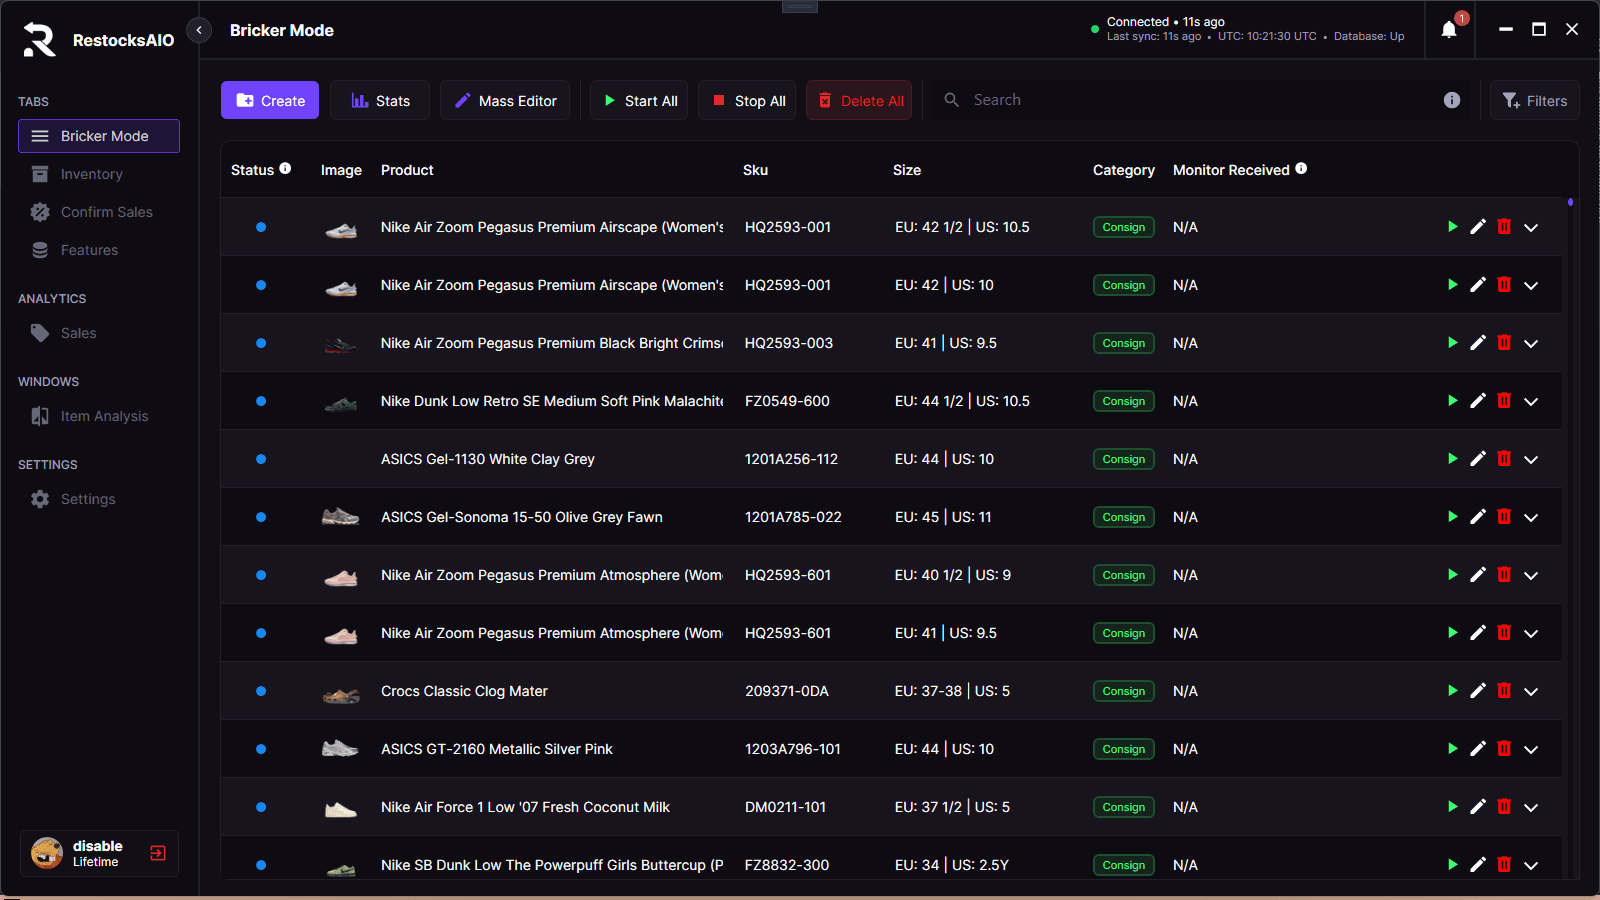Viewport: 1600px width, 900px height.
Task: Toggle status dot of ASICS Gel-1130 row
Action: tap(261, 459)
